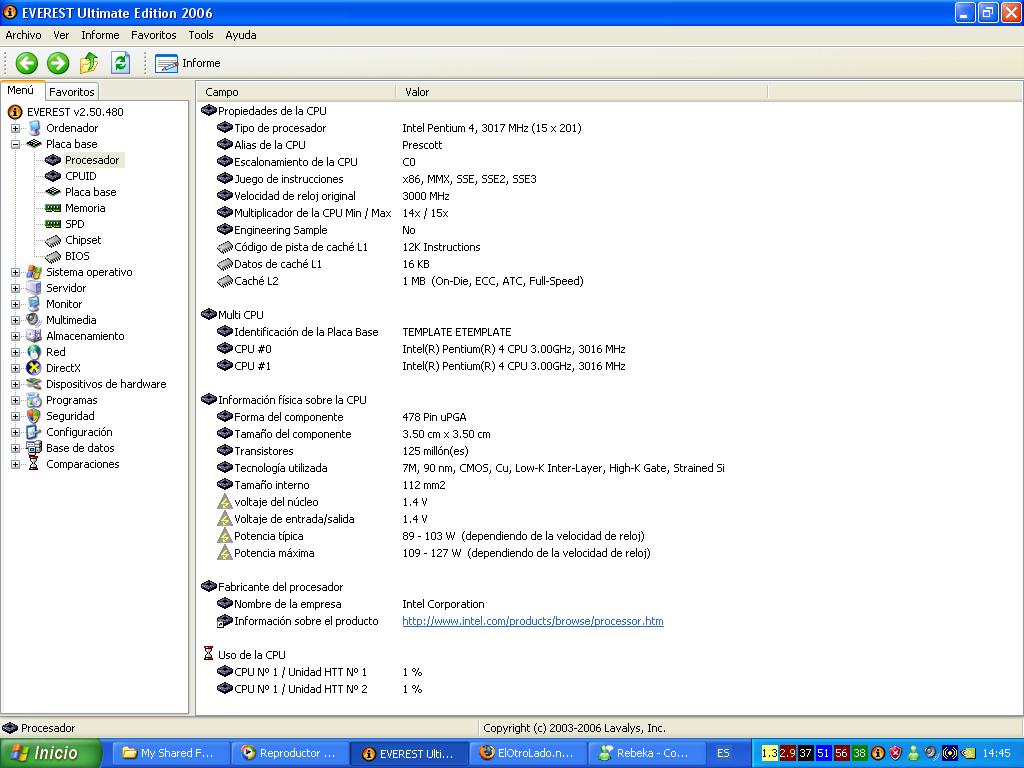Click the green Back arrow toolbar icon
This screenshot has width=1024, height=768.
(27, 63)
